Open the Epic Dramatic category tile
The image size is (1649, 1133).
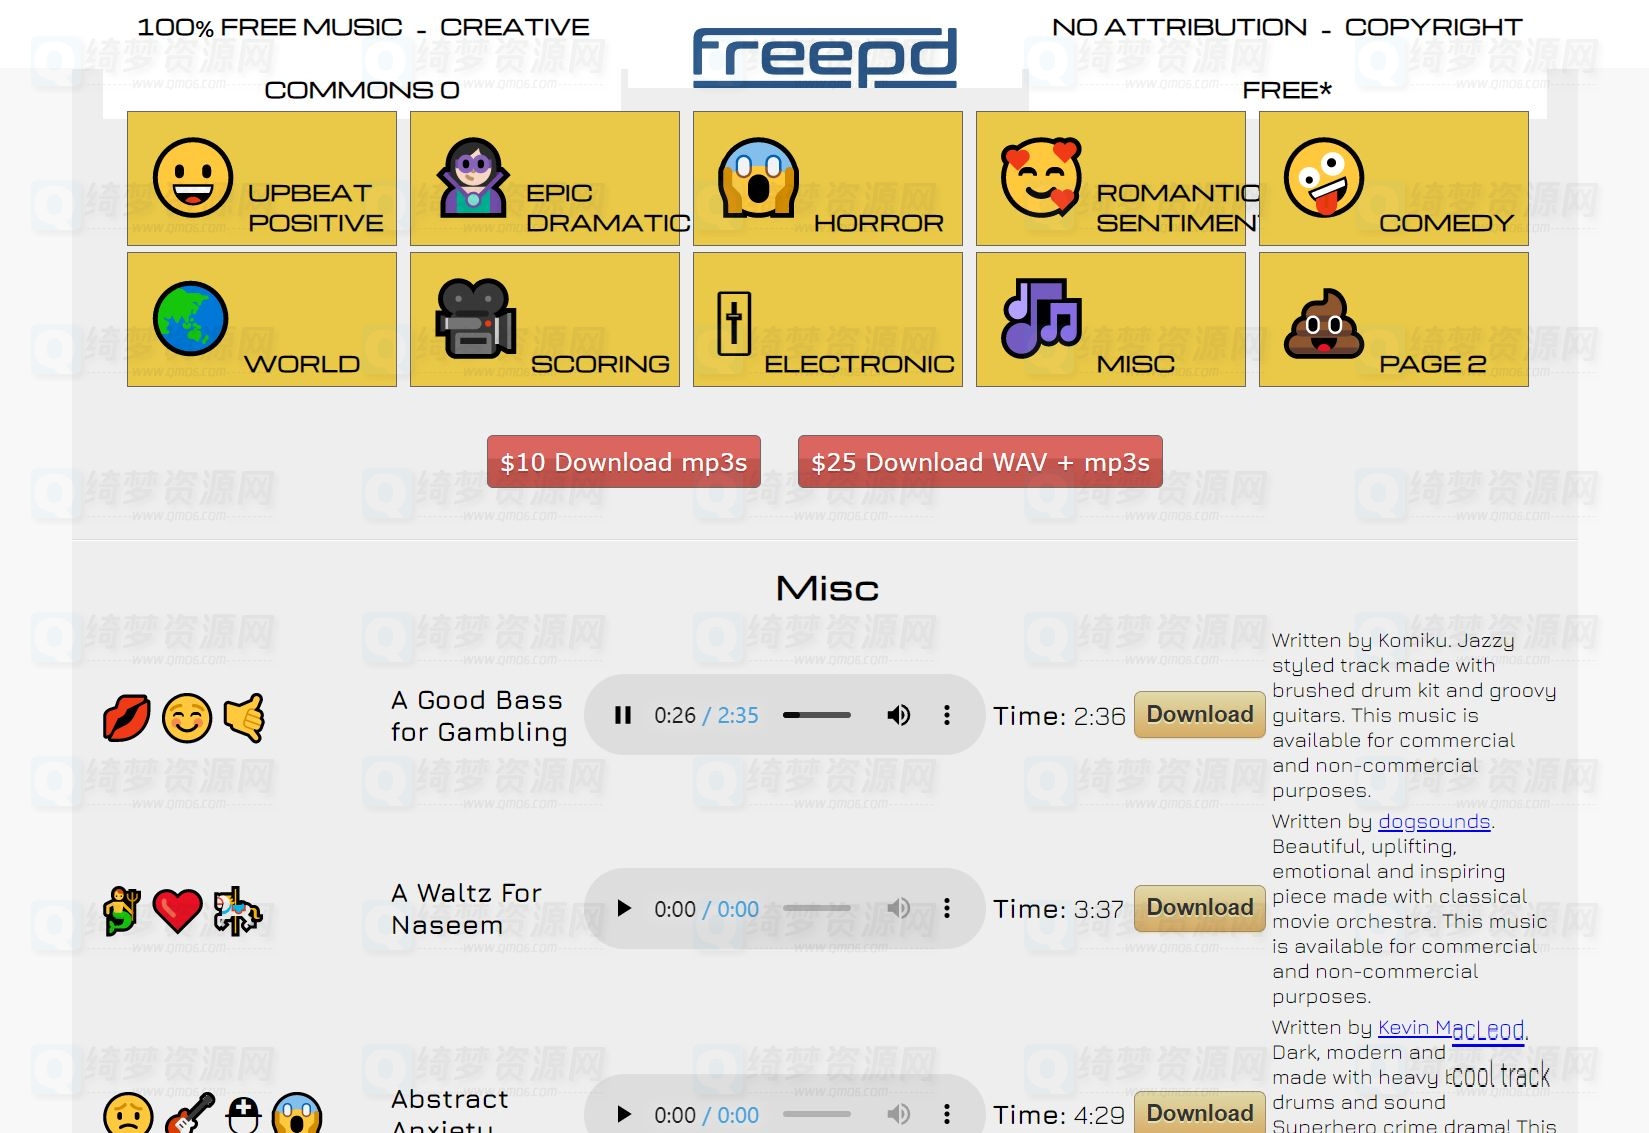tap(545, 178)
